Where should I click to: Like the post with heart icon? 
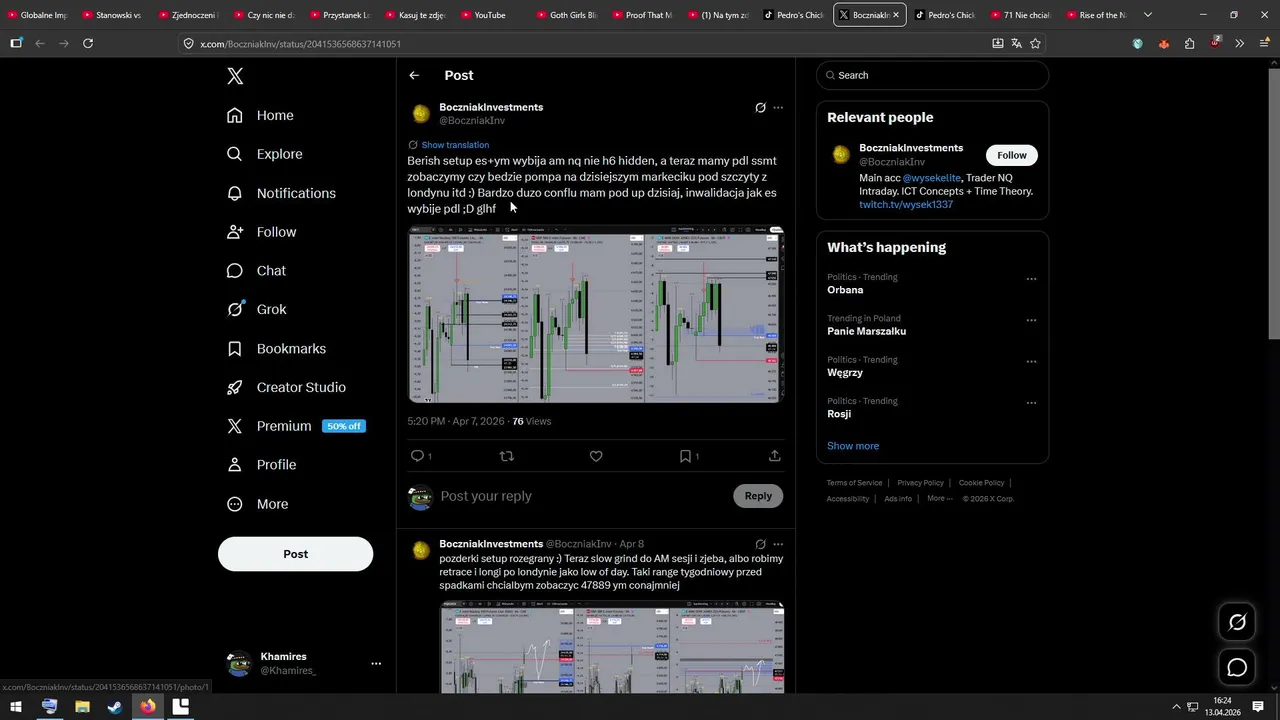[x=596, y=456]
